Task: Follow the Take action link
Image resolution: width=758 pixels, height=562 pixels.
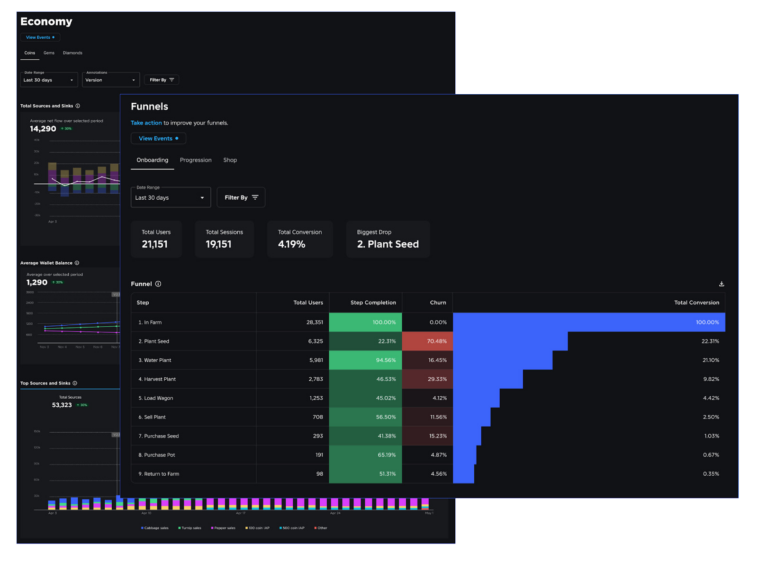Action: click(x=146, y=123)
